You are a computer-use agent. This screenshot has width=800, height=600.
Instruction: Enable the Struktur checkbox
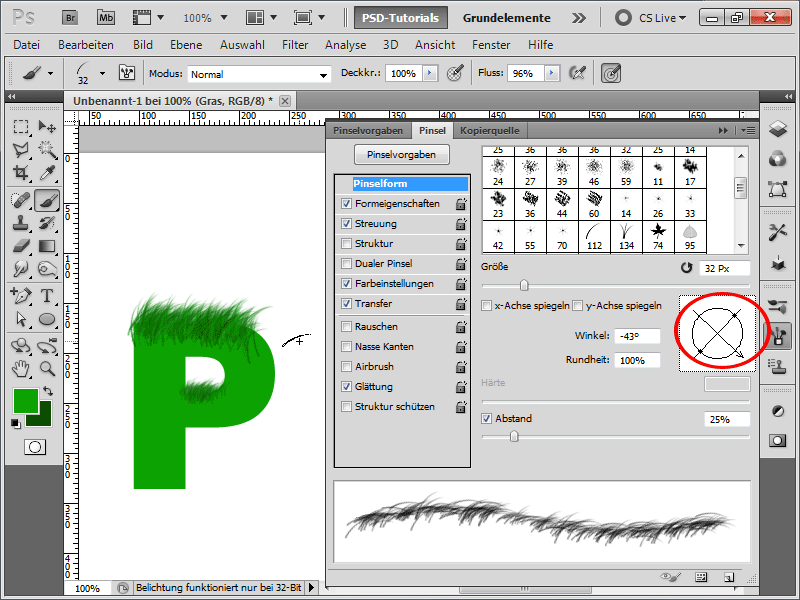click(x=346, y=243)
